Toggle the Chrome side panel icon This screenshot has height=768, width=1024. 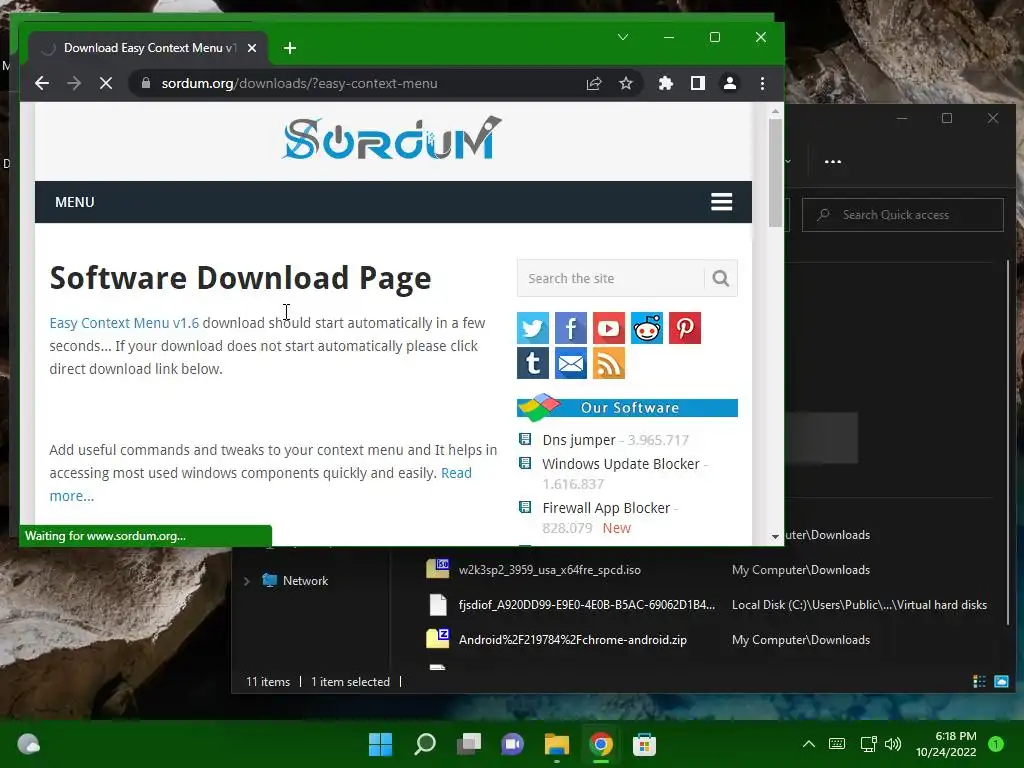(697, 84)
